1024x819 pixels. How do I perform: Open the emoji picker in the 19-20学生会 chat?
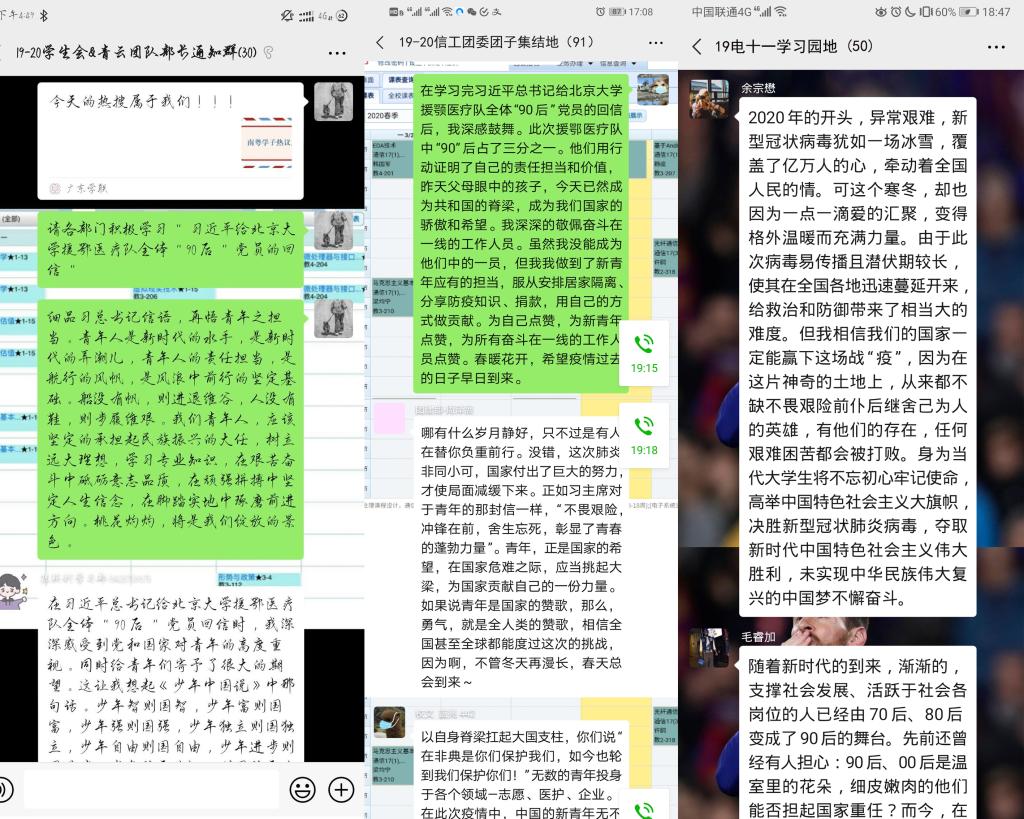click(302, 790)
